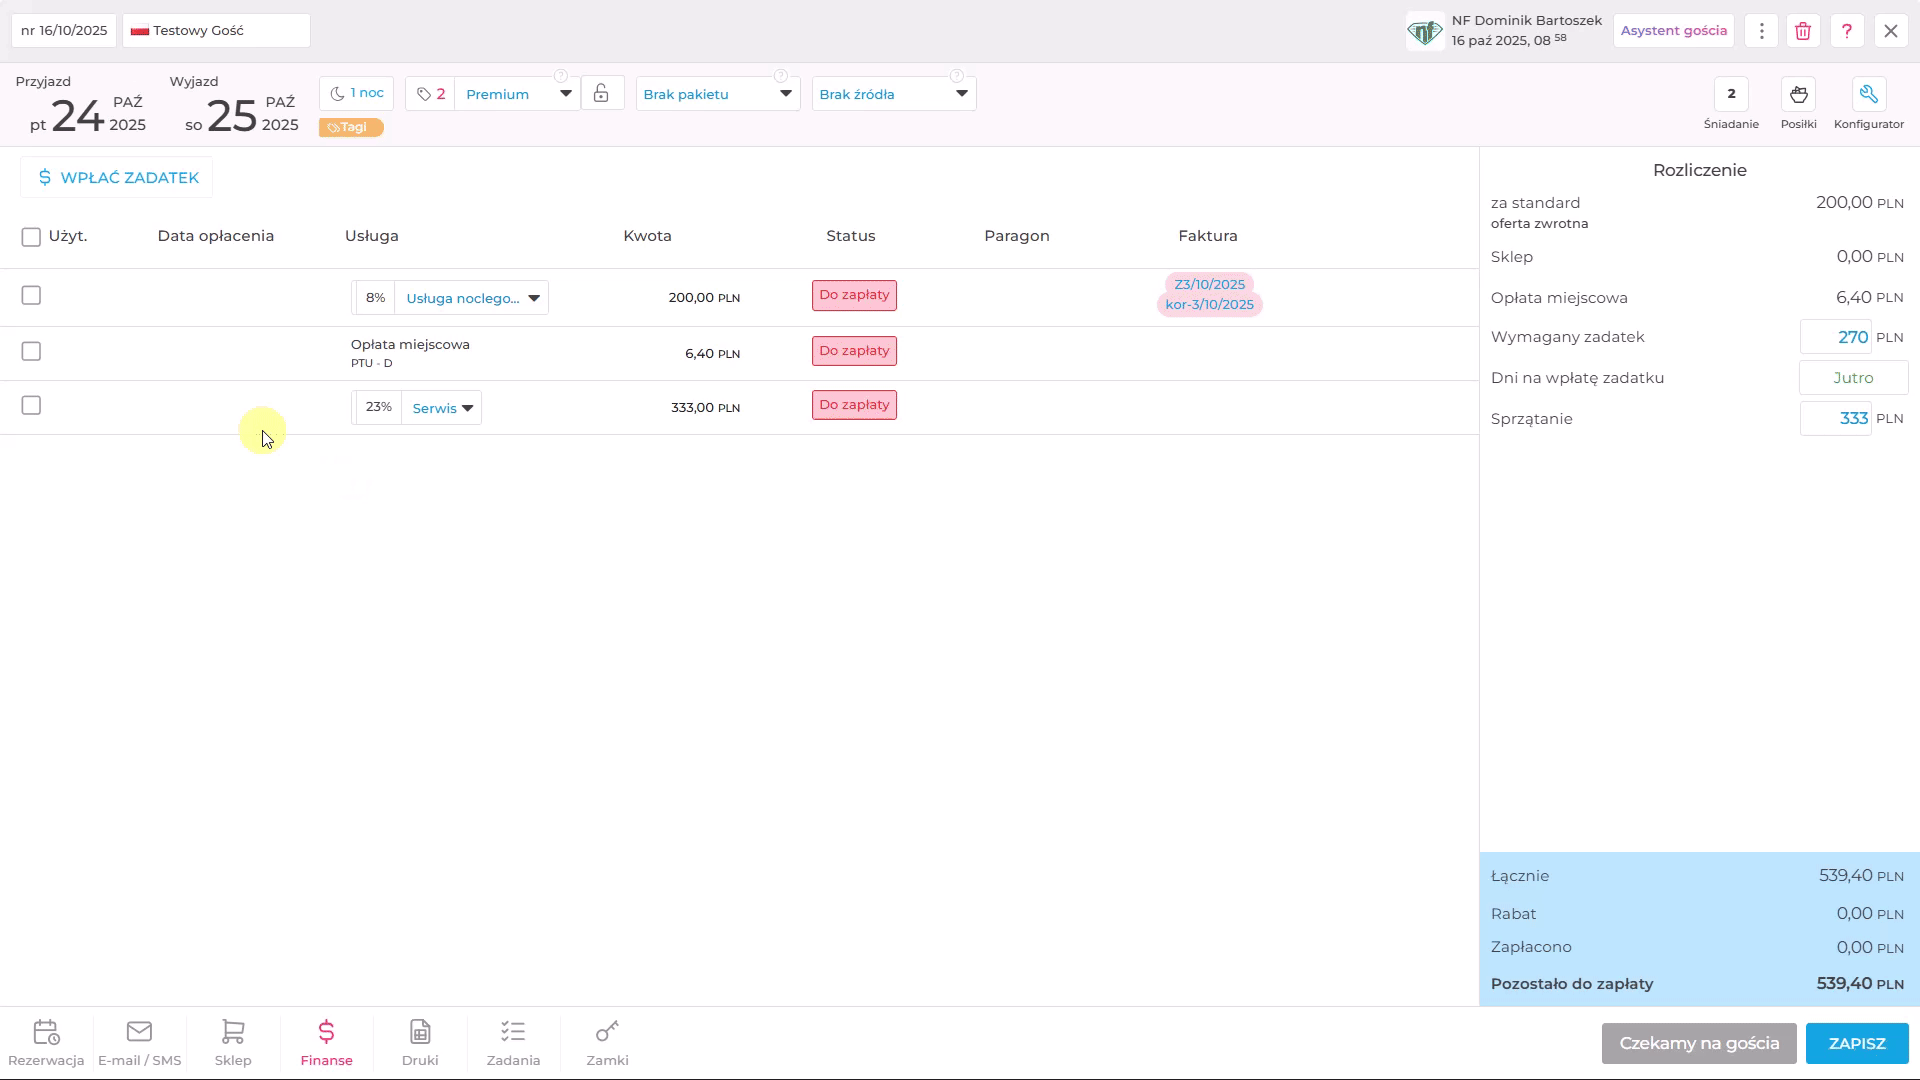Click the Testowy Gość name field
Screen dimensions: 1920x1080
[x=216, y=31]
